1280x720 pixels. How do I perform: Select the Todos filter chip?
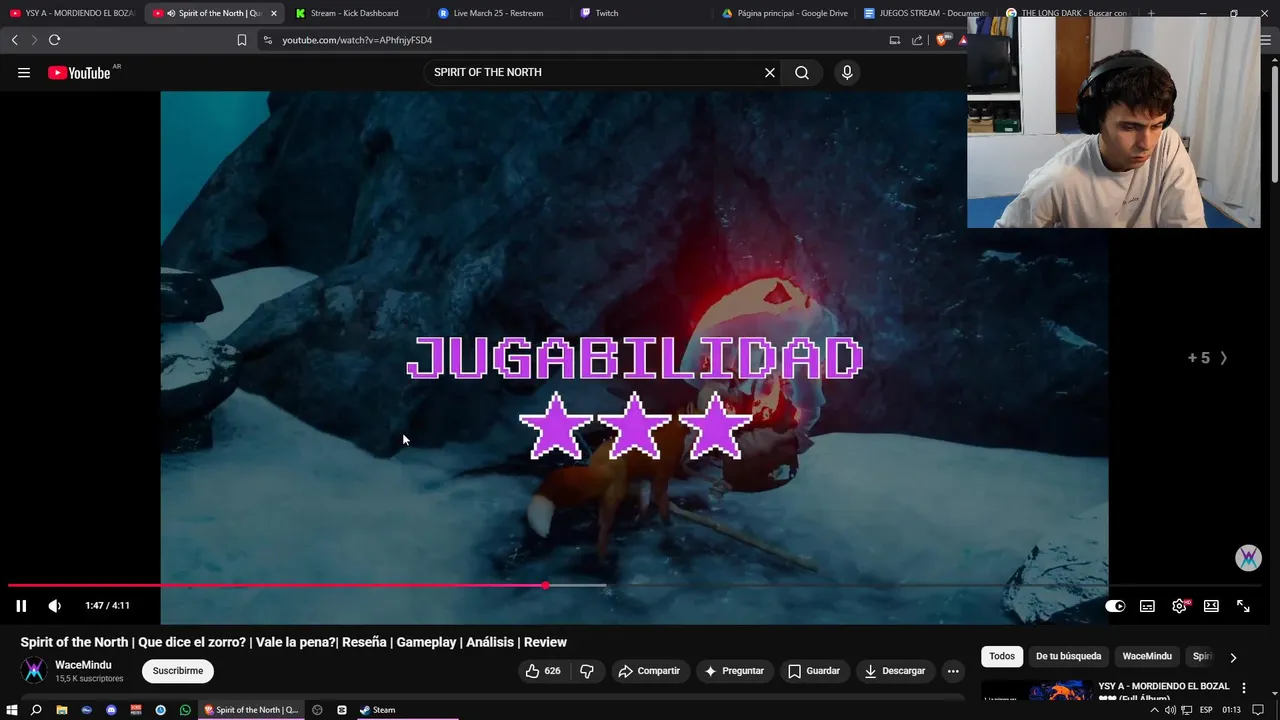(x=1002, y=656)
